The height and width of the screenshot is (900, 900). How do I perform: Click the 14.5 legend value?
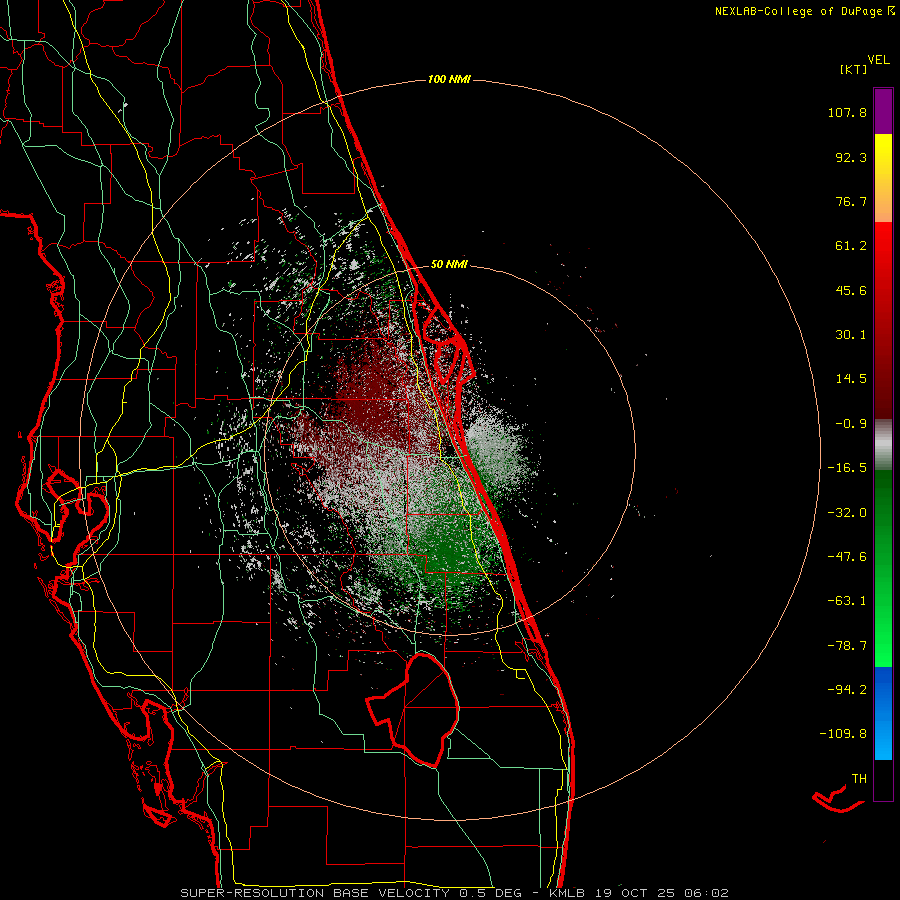click(851, 379)
